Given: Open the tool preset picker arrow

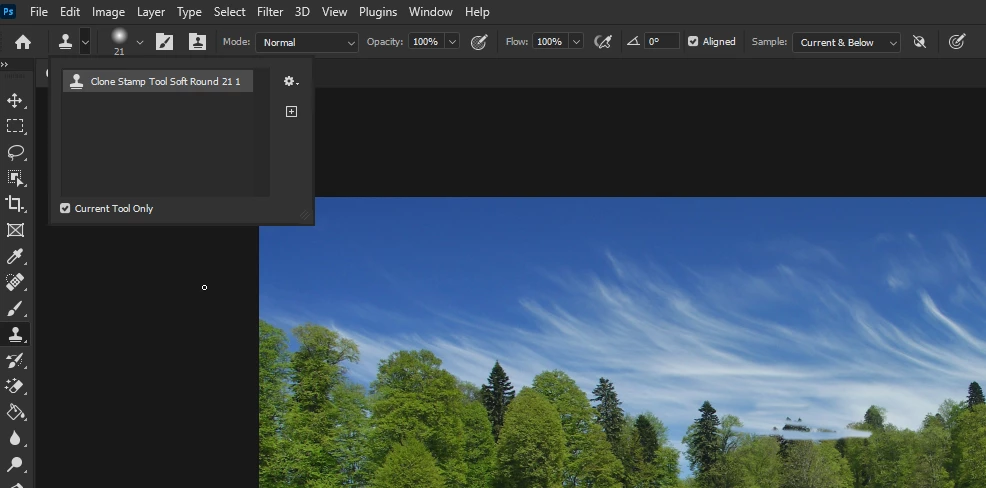Looking at the screenshot, I should pos(85,42).
